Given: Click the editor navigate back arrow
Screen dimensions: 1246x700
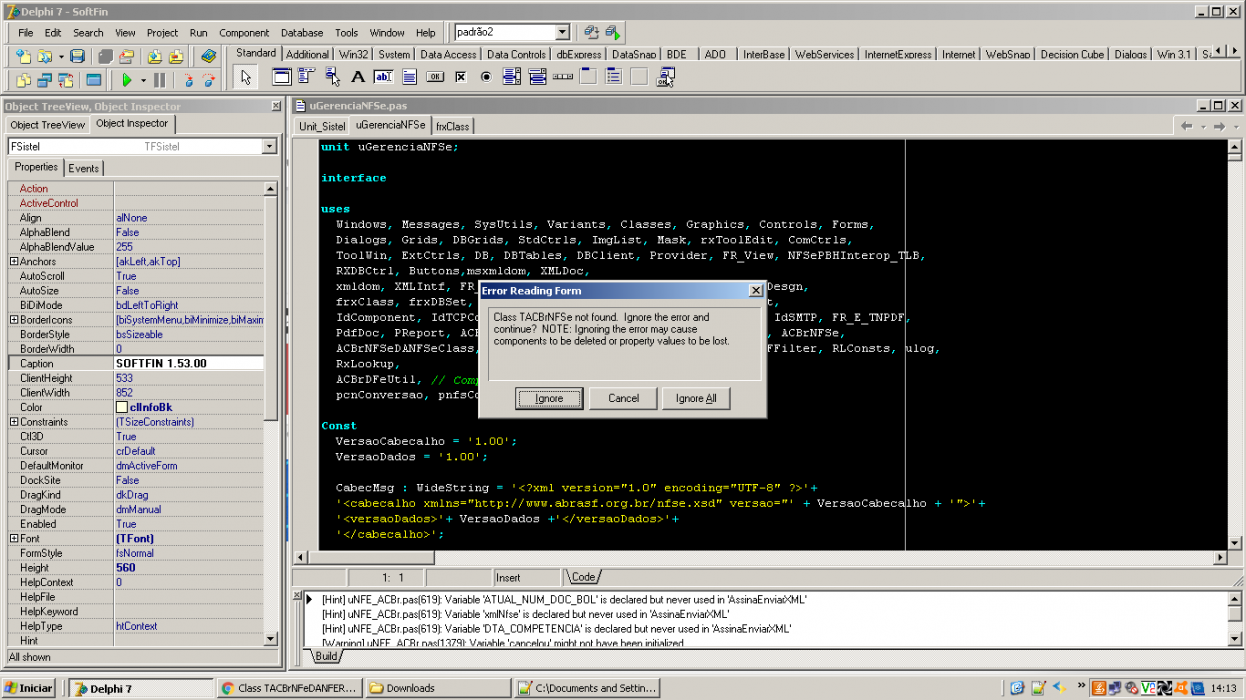Looking at the screenshot, I should click(x=1187, y=126).
